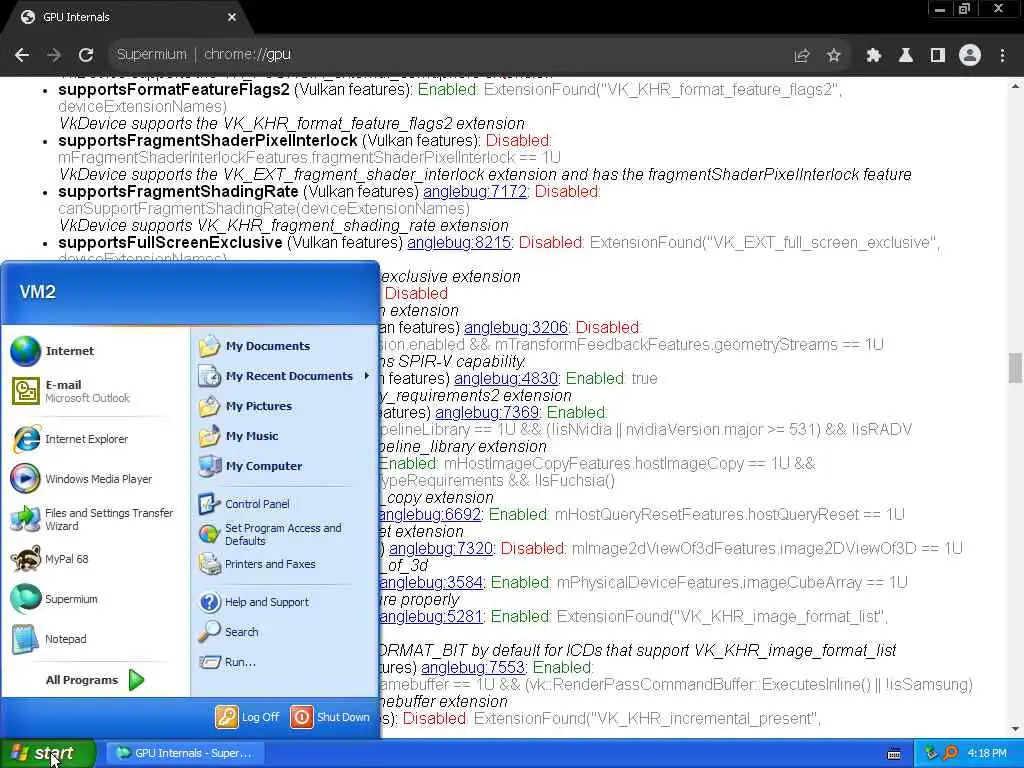Open the anglebug:7369 link
This screenshot has height=768, width=1024.
[x=487, y=412]
